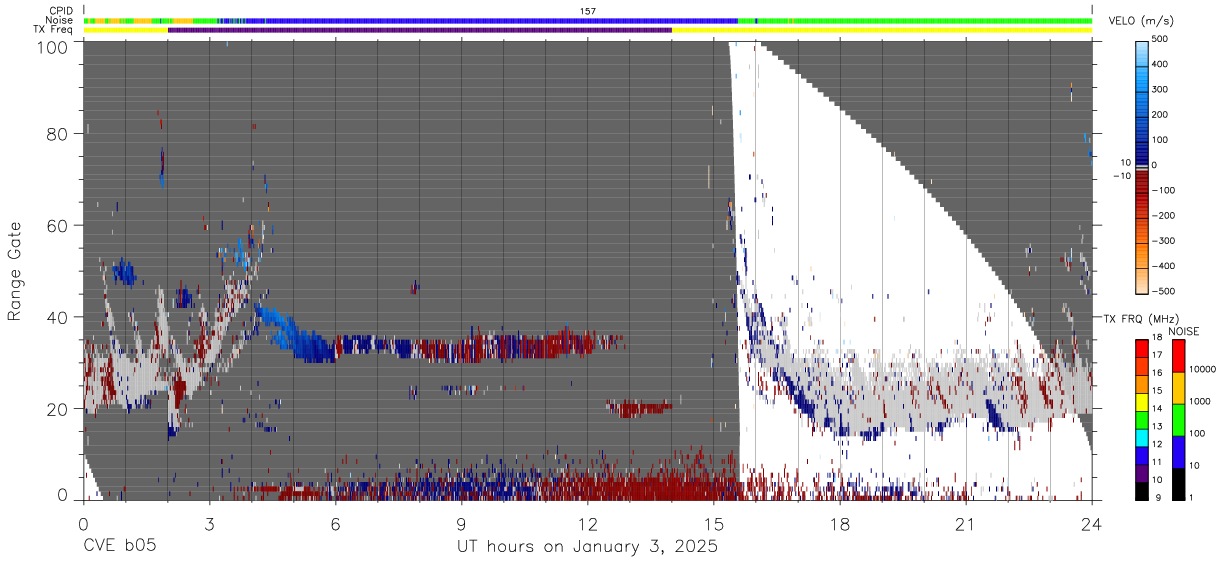Screen dimensions: 1228x567
Task: Click the hour 24 axis tick label
Action: (1092, 523)
